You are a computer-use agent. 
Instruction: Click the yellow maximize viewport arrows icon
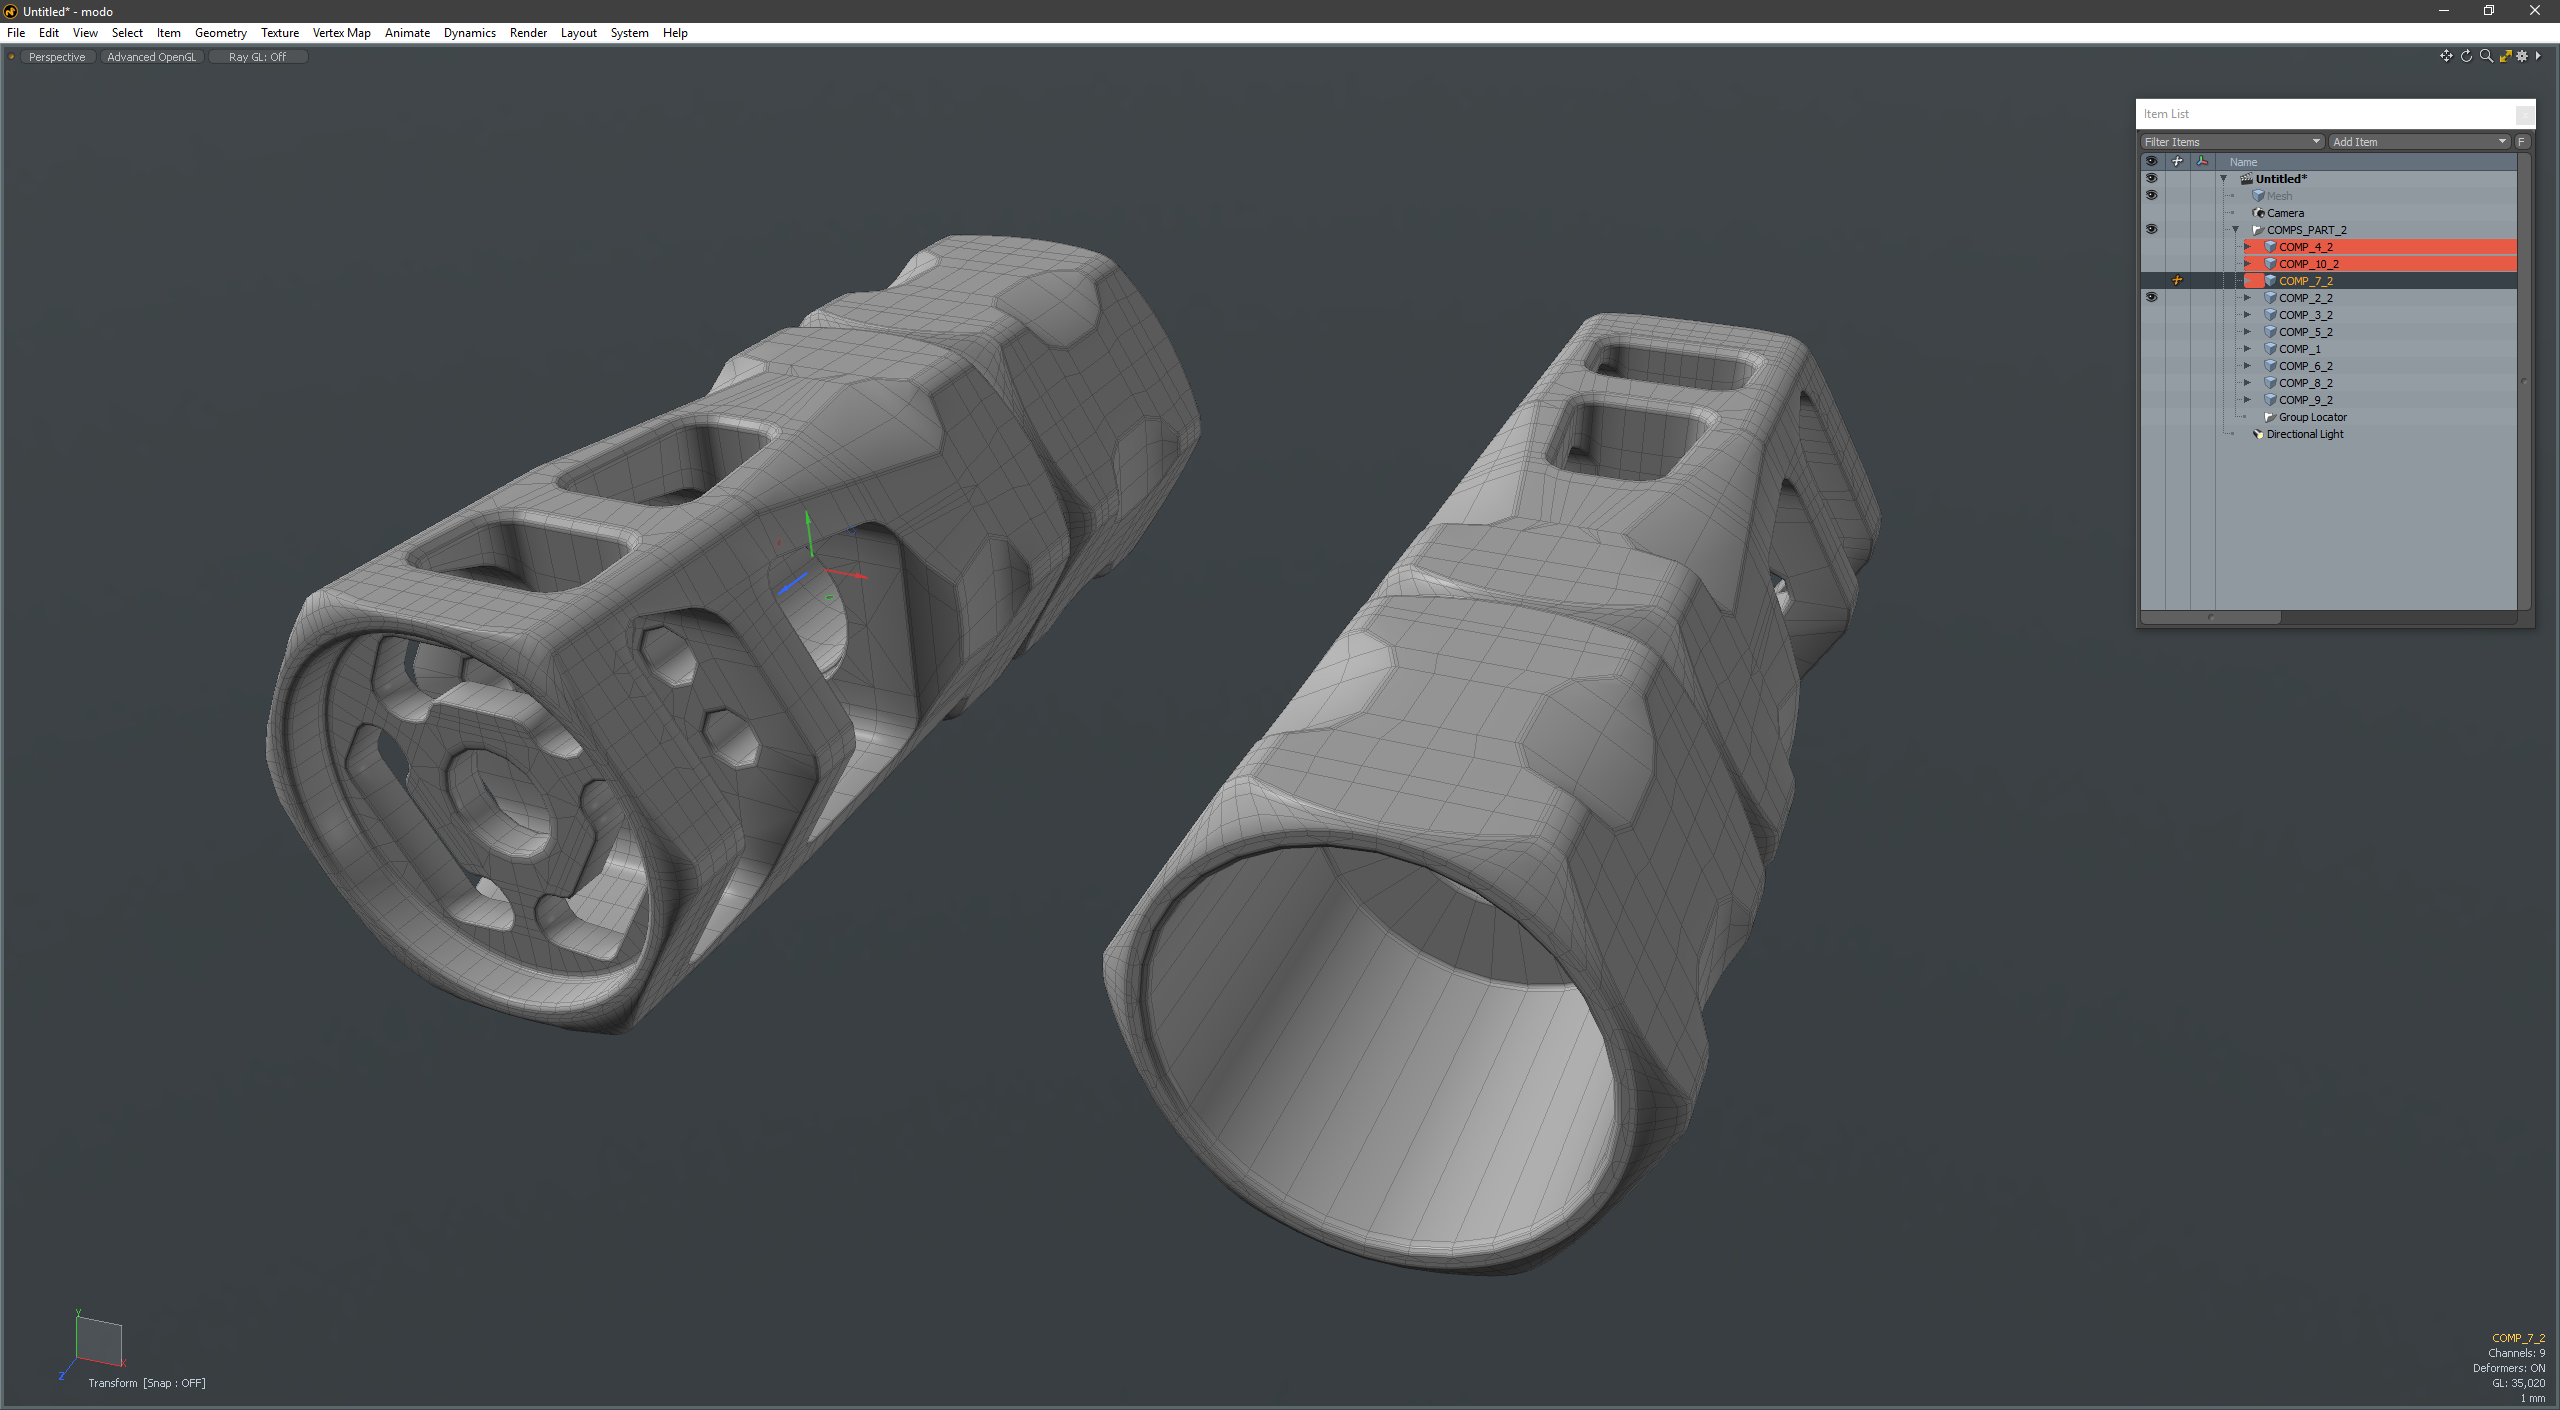(2505, 56)
